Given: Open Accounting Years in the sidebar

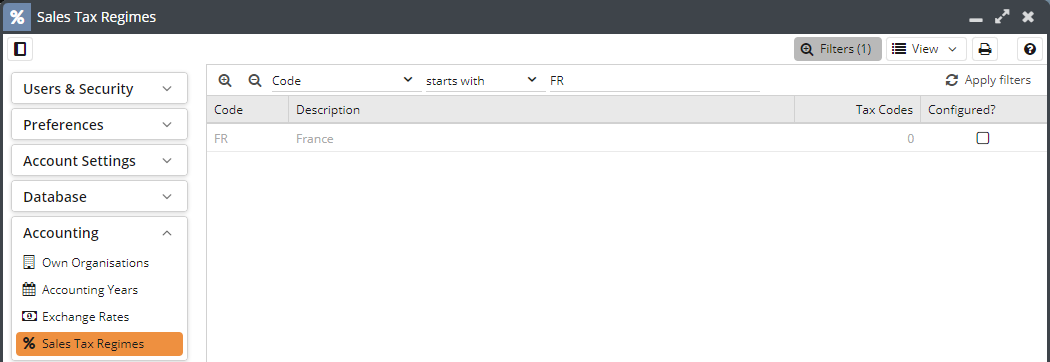Looking at the screenshot, I should click(x=90, y=290).
